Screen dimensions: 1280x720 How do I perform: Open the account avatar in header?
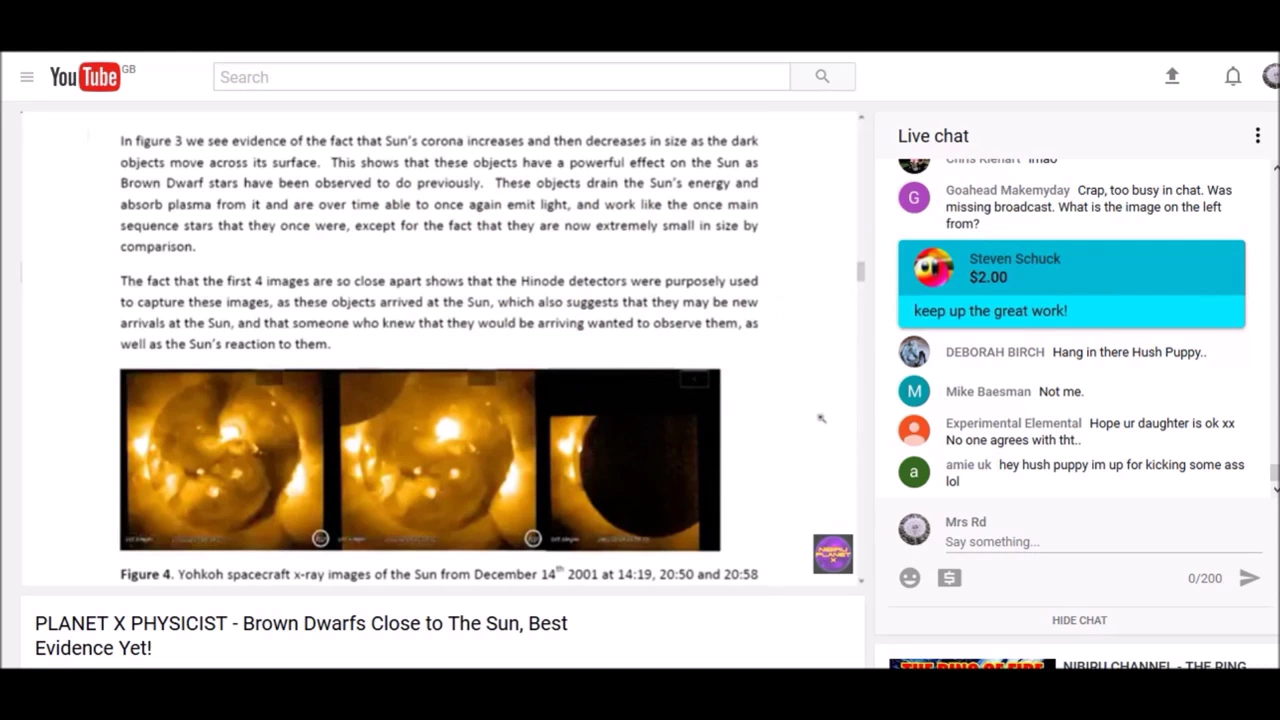pos(1272,76)
